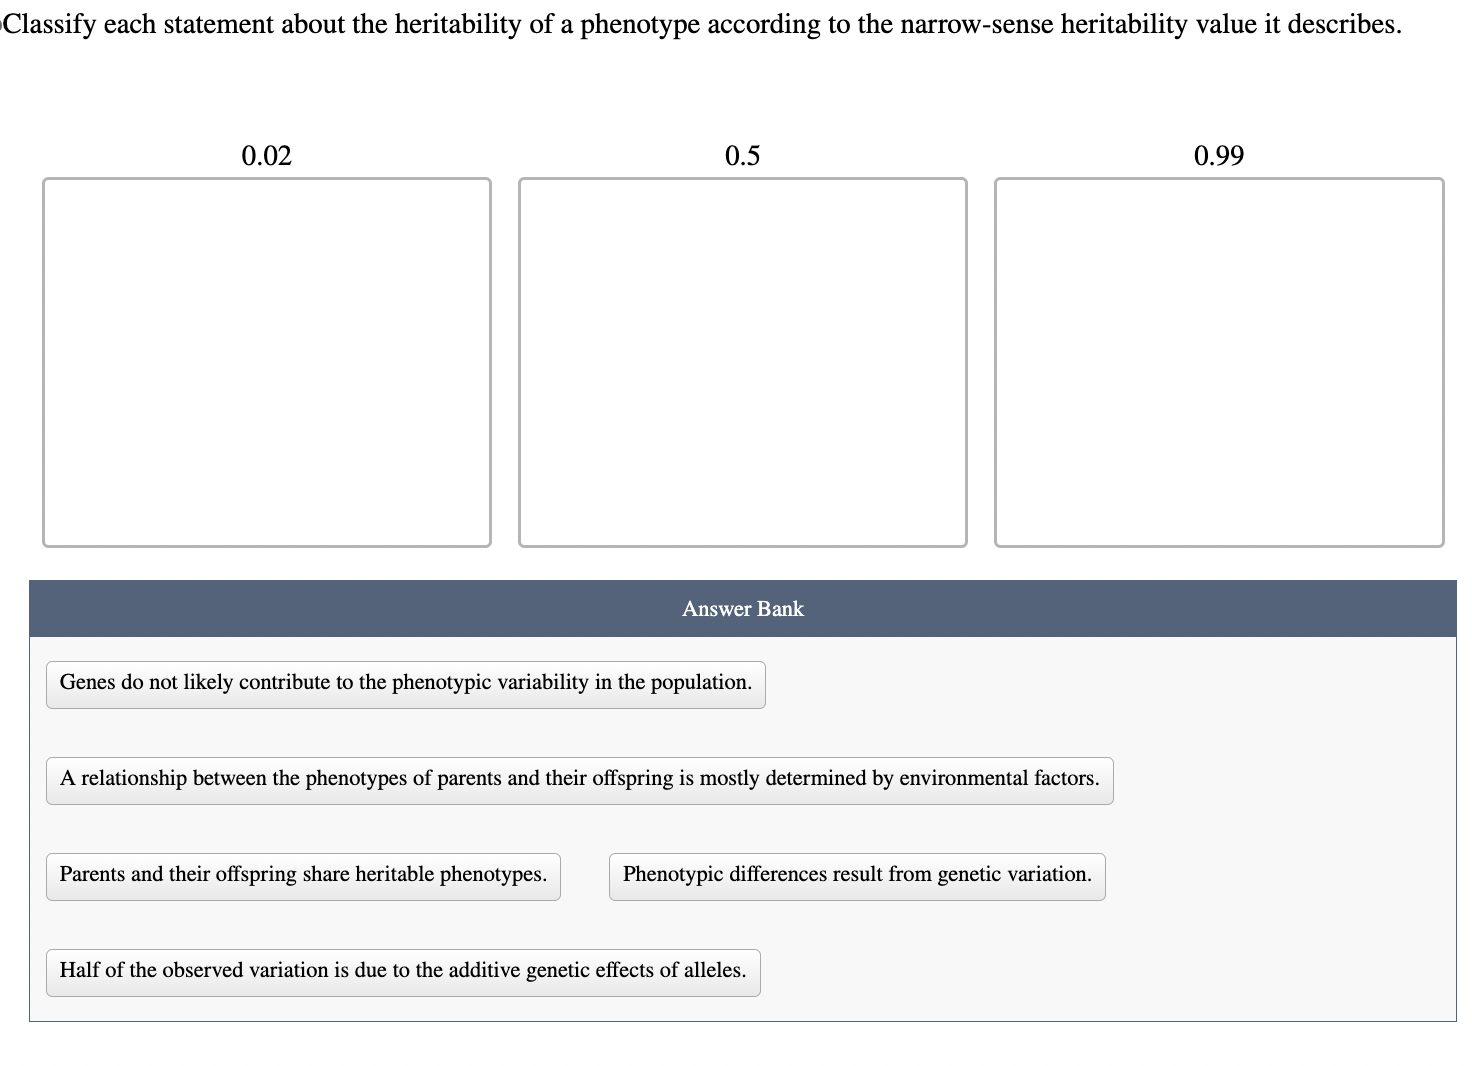Click inside the rightmost empty answer box
Screen dimensions: 1472x1066
point(1218,360)
